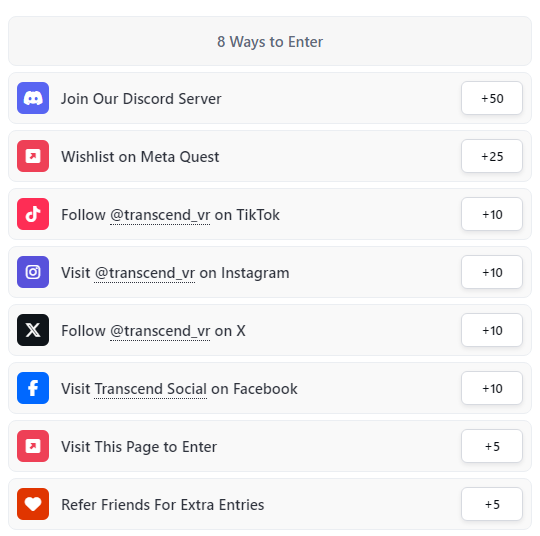Select the +10 button for X follow
Screen dimensions: 540x536
(x=492, y=330)
